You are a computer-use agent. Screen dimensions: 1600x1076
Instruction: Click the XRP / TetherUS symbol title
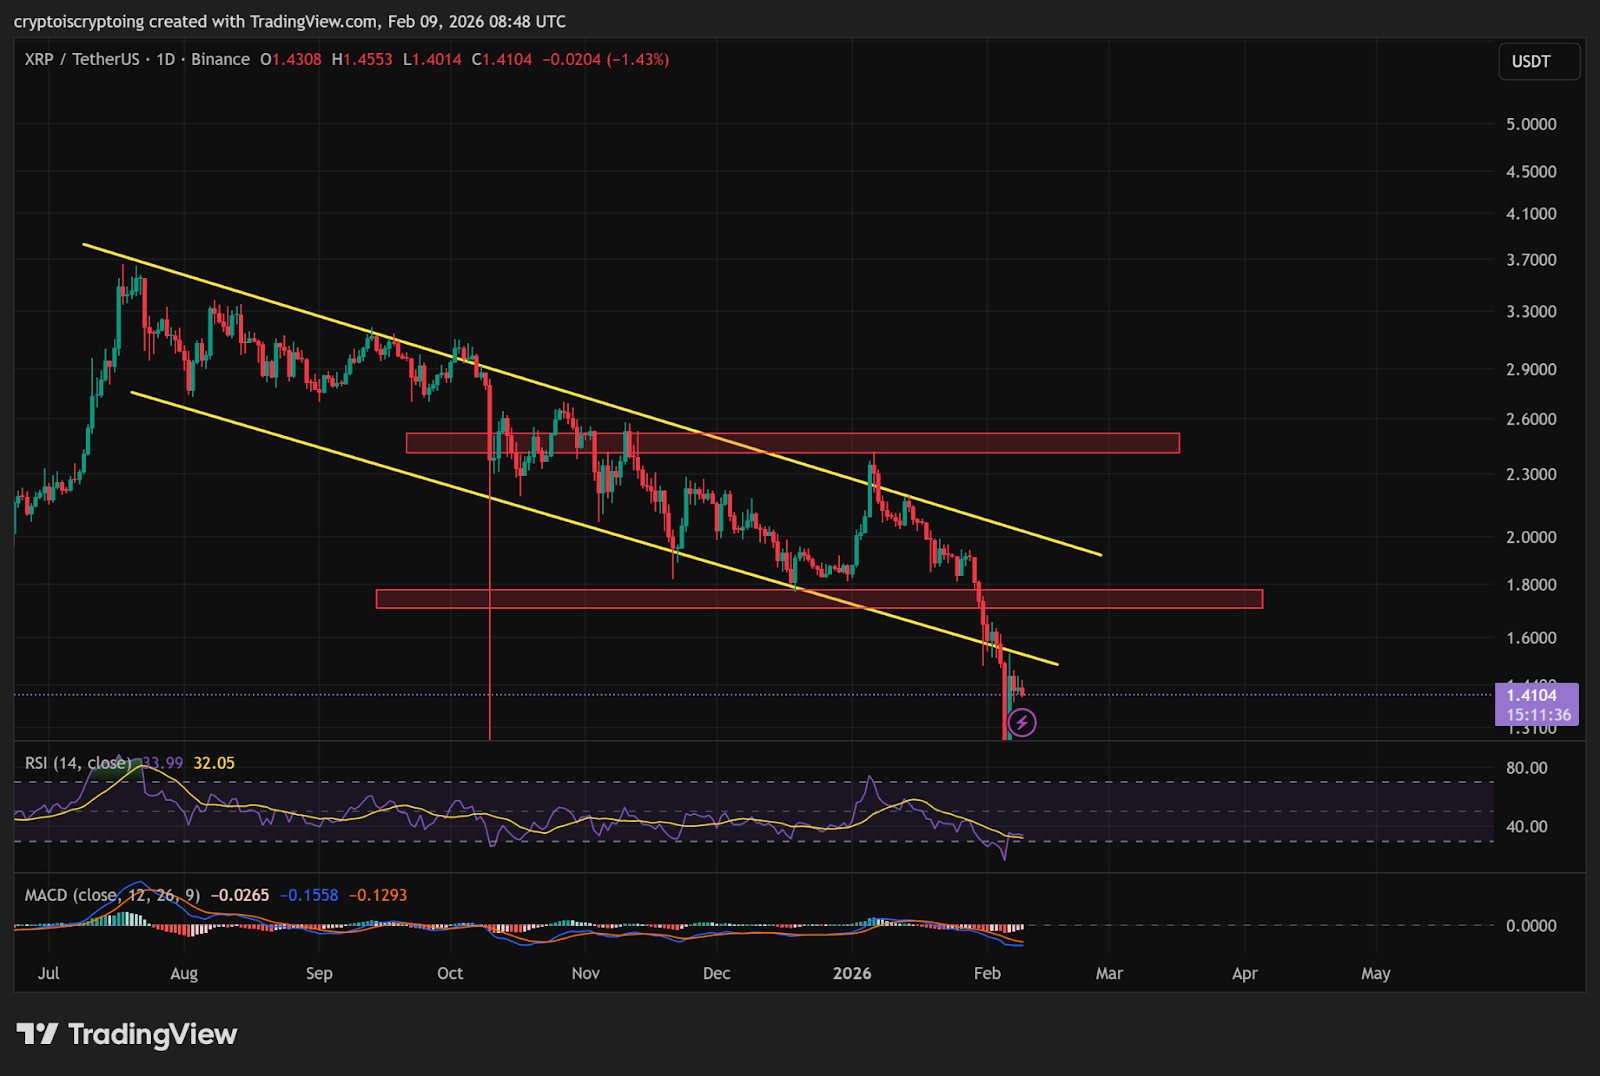click(82, 60)
